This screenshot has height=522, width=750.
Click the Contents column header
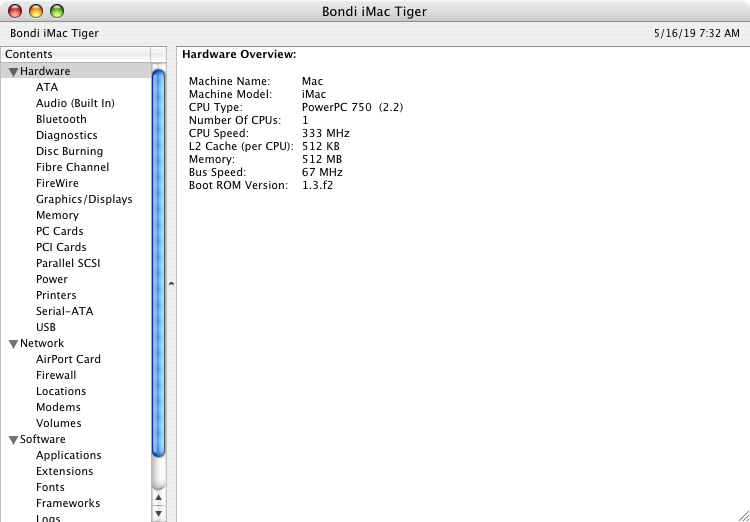(76, 55)
